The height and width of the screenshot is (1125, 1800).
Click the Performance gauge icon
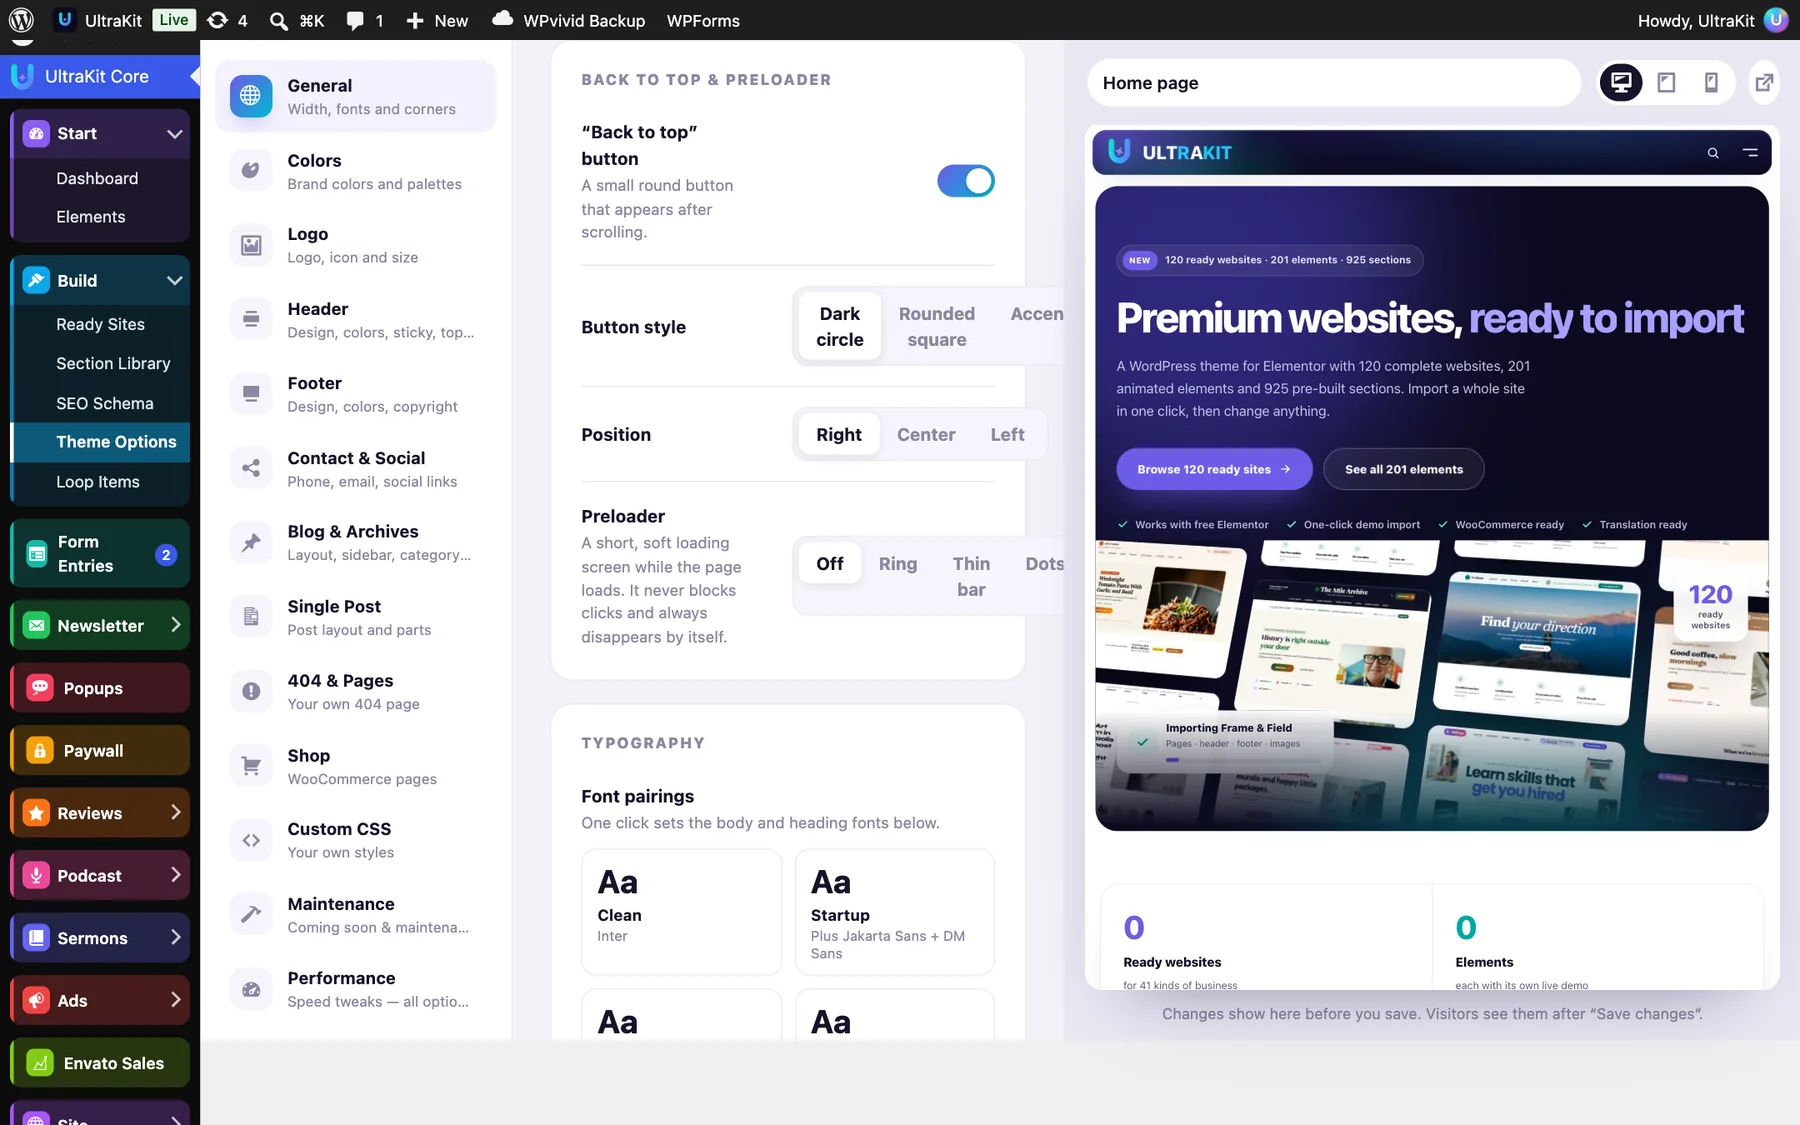pyautogui.click(x=251, y=989)
